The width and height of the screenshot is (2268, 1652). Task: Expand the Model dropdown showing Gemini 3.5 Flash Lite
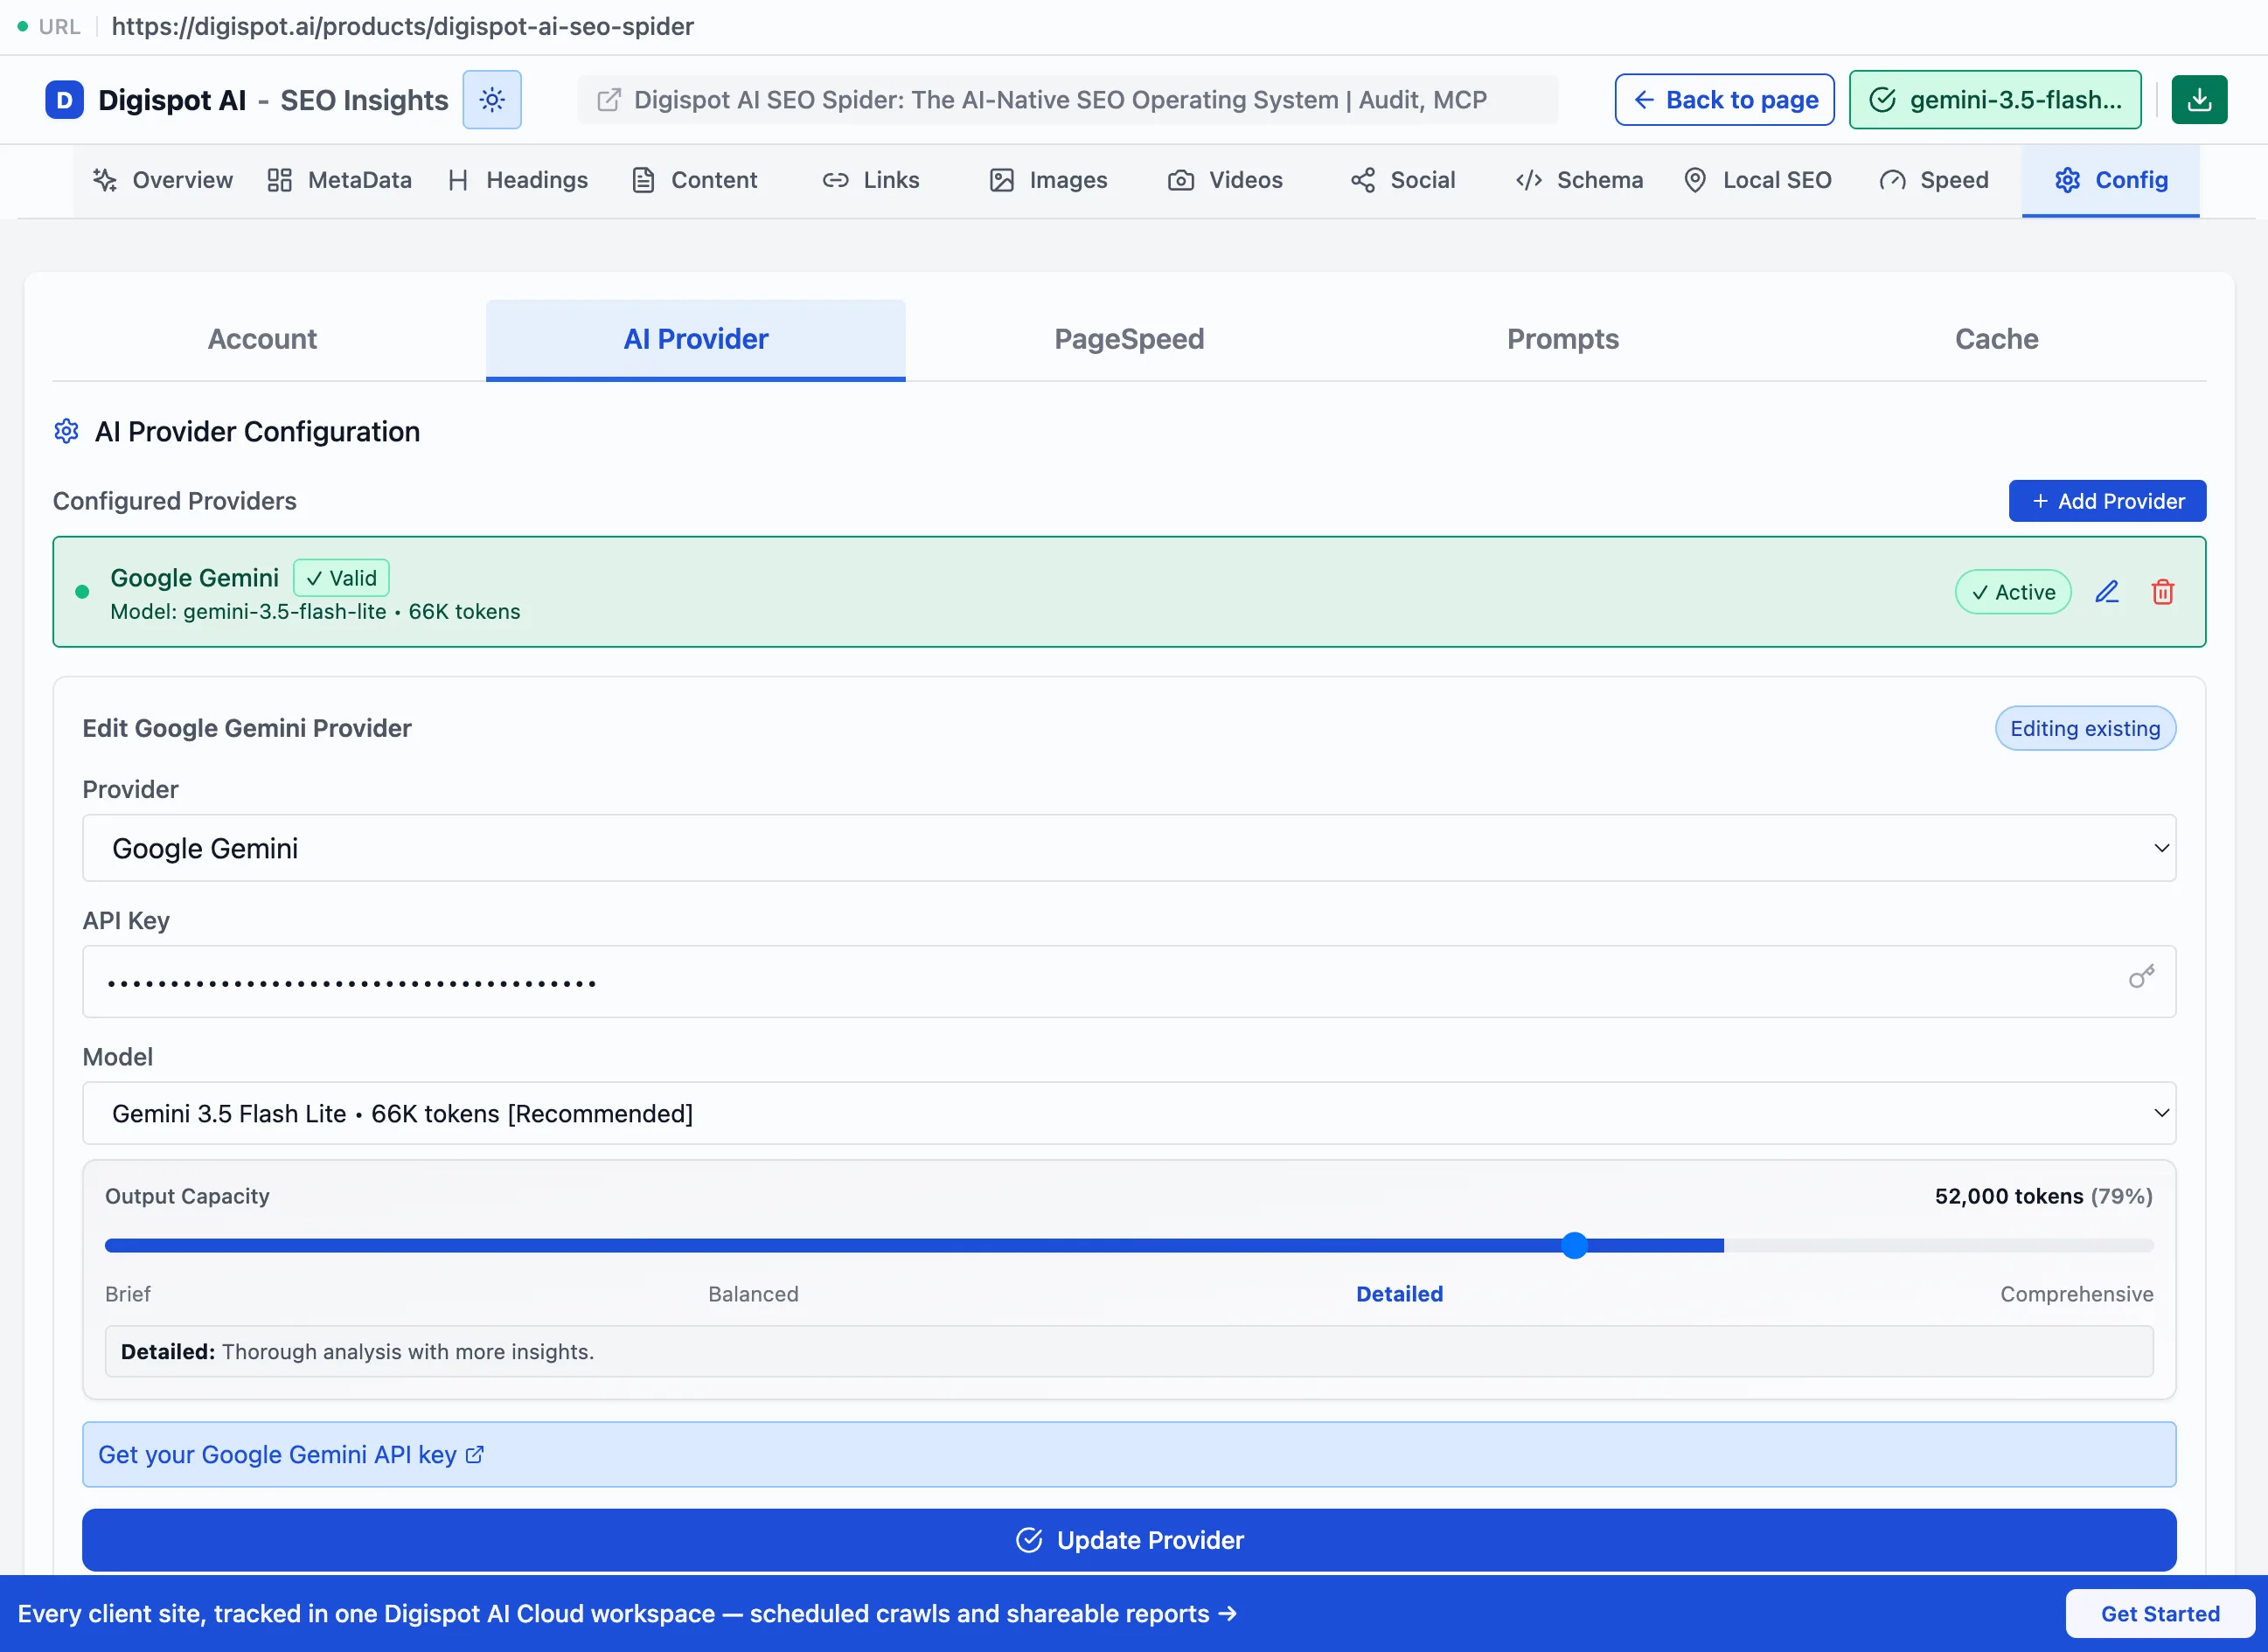(x=1129, y=1113)
